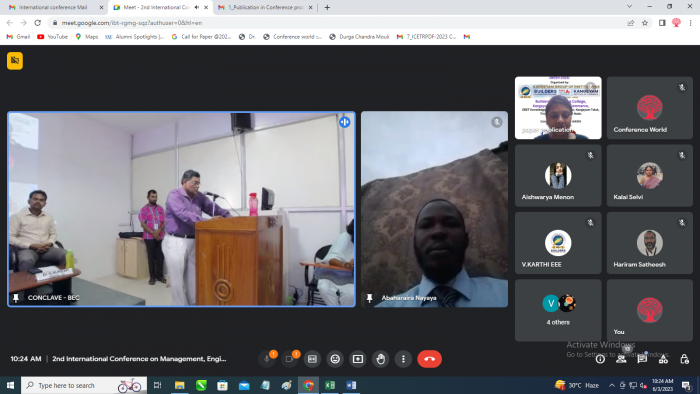Switch to 1_Publication in Conference tab

click(x=265, y=7)
